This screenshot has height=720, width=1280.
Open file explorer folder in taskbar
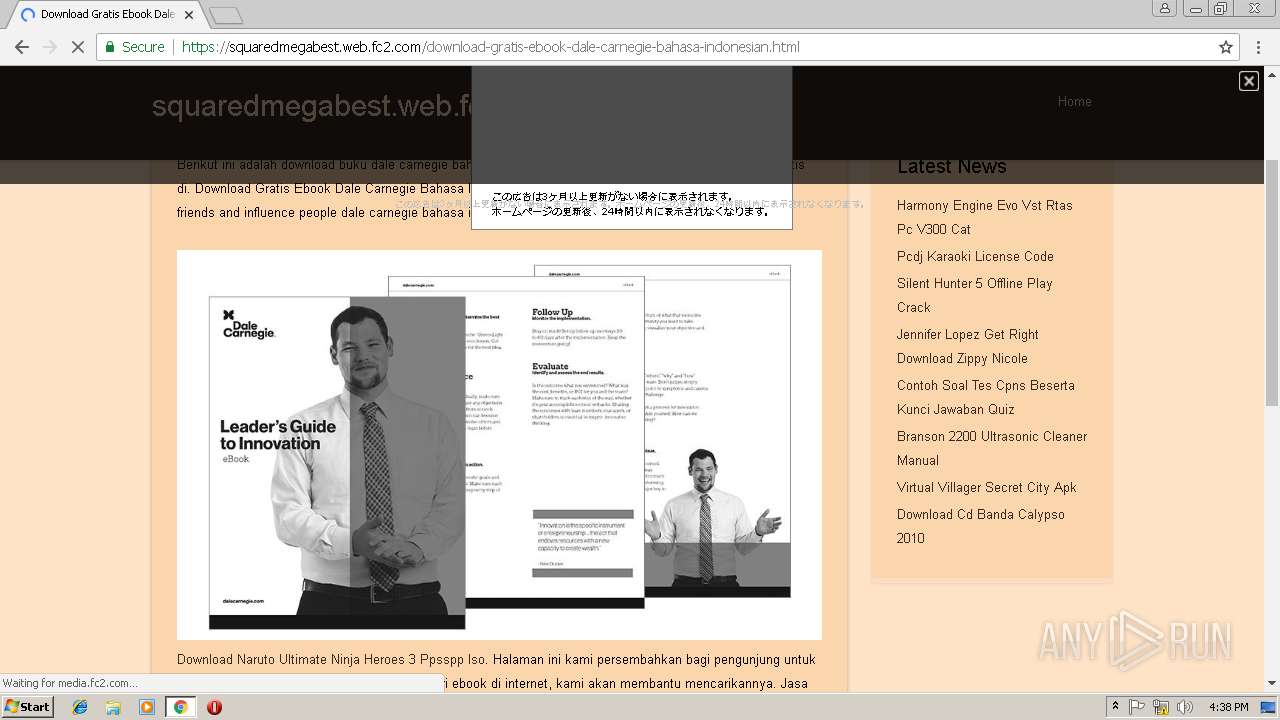[113, 707]
